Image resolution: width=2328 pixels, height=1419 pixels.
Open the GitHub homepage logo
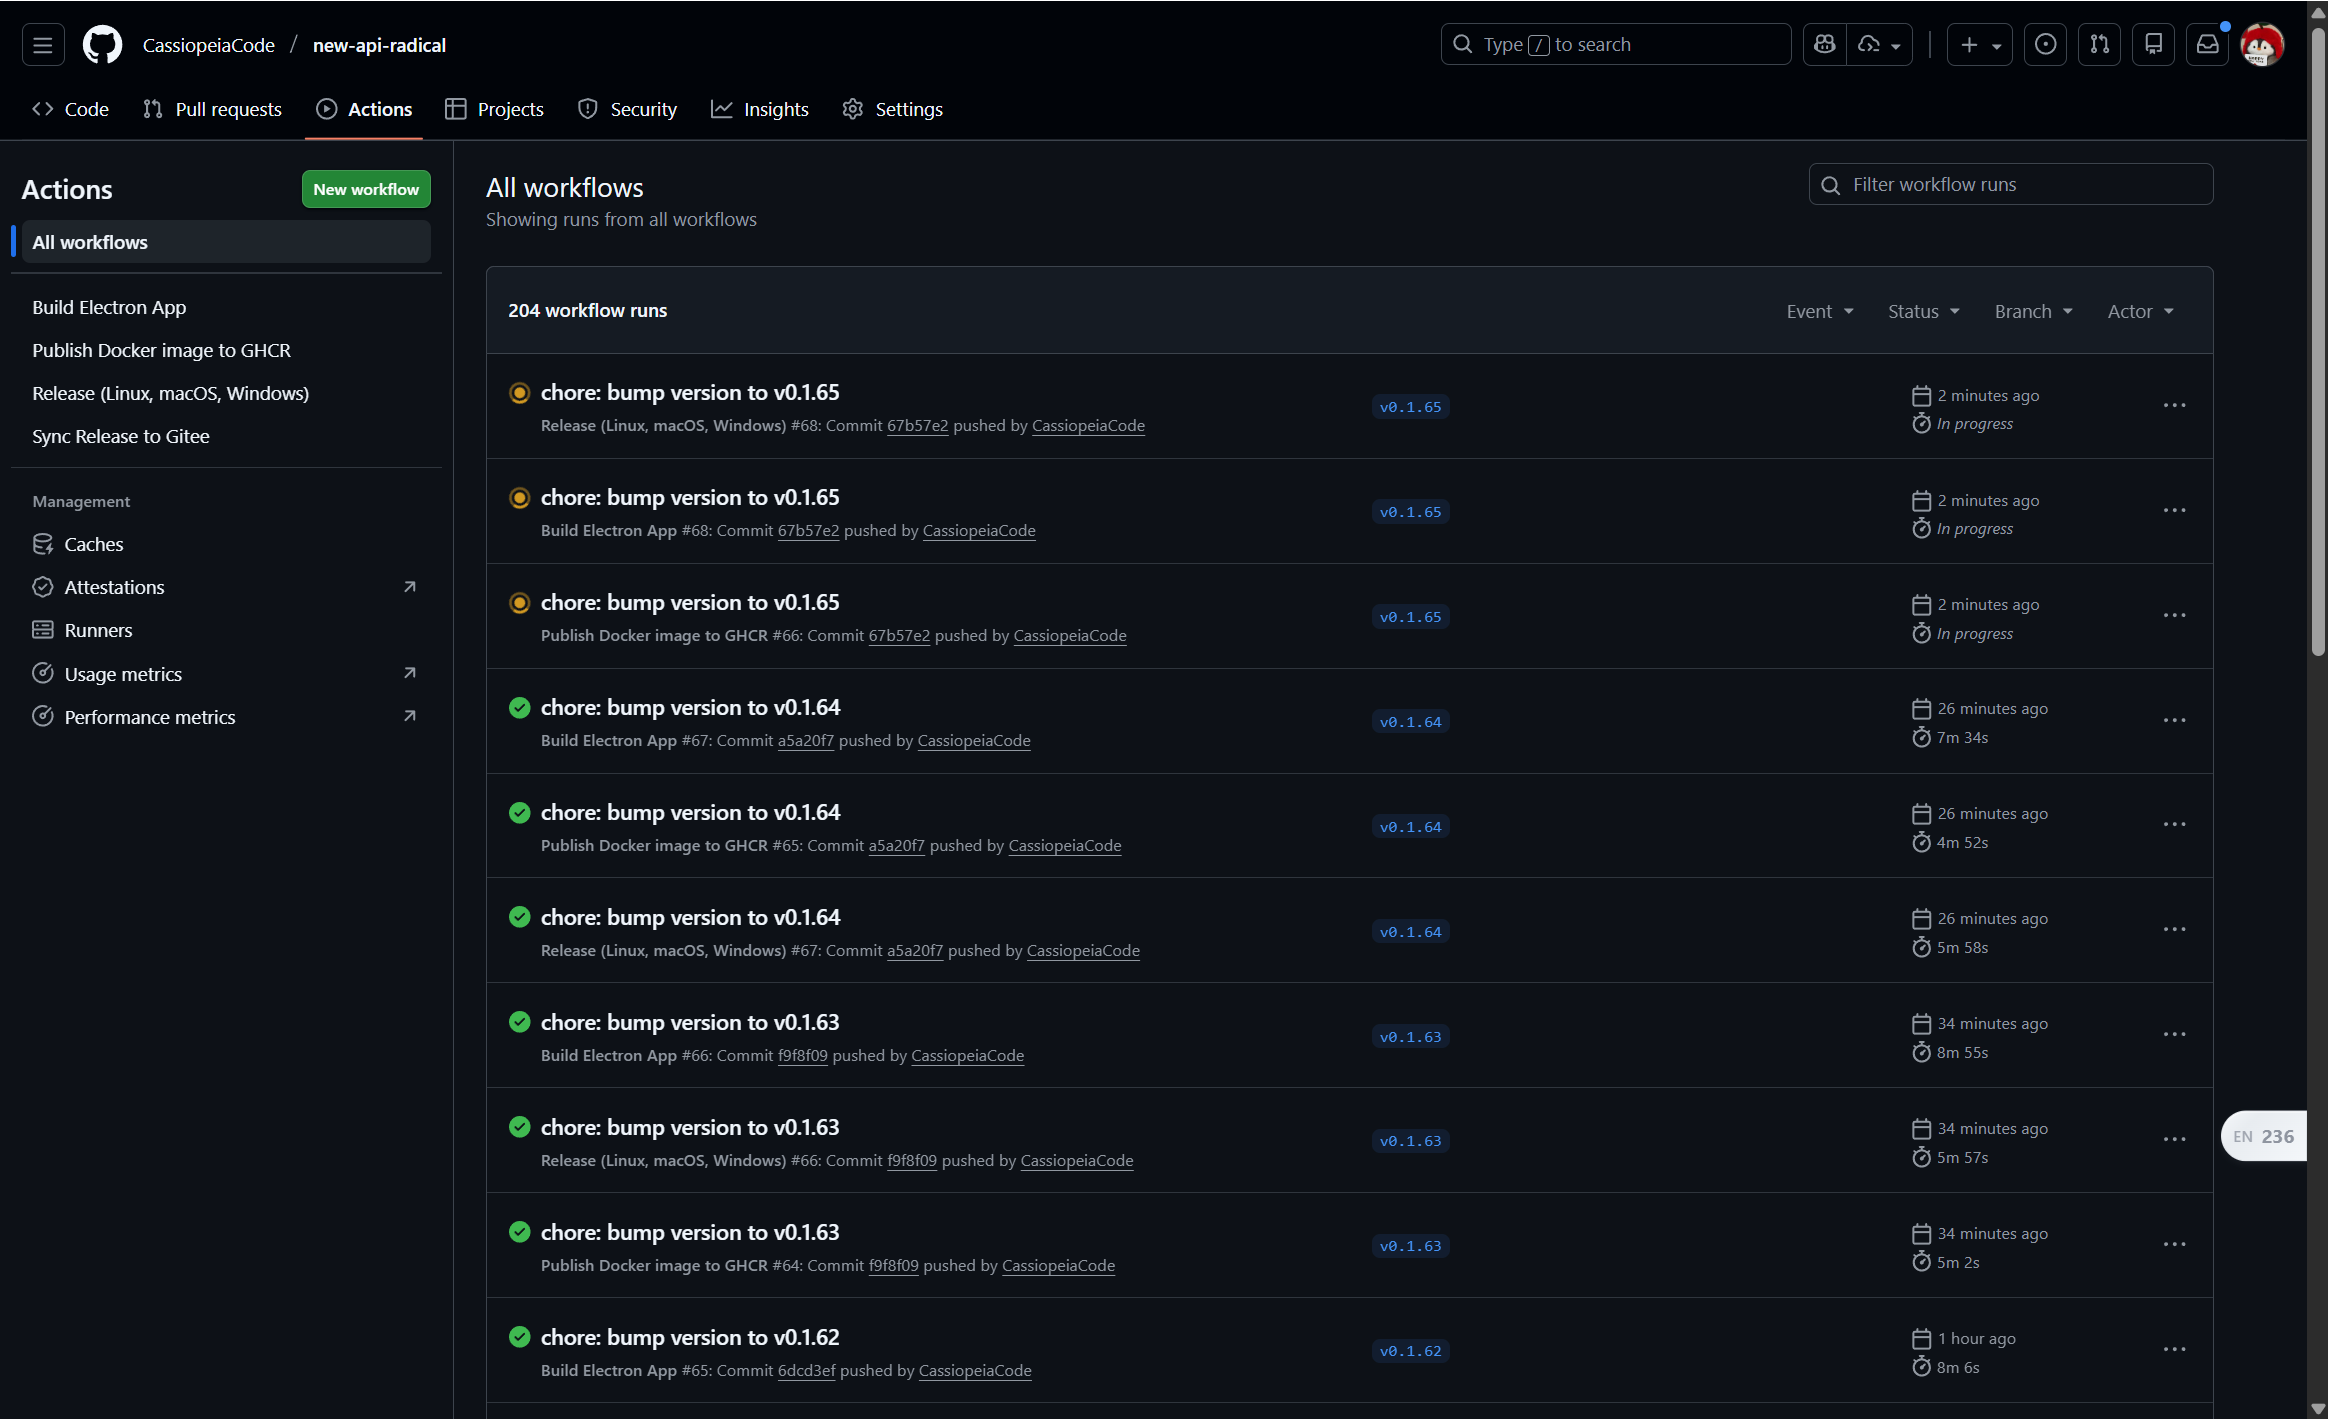coord(102,45)
